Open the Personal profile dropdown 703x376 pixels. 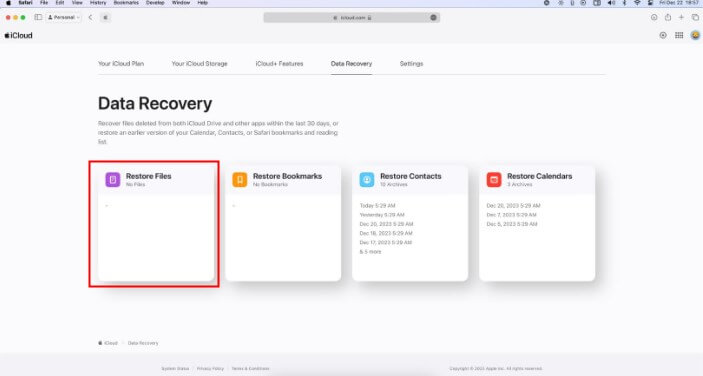[x=64, y=17]
